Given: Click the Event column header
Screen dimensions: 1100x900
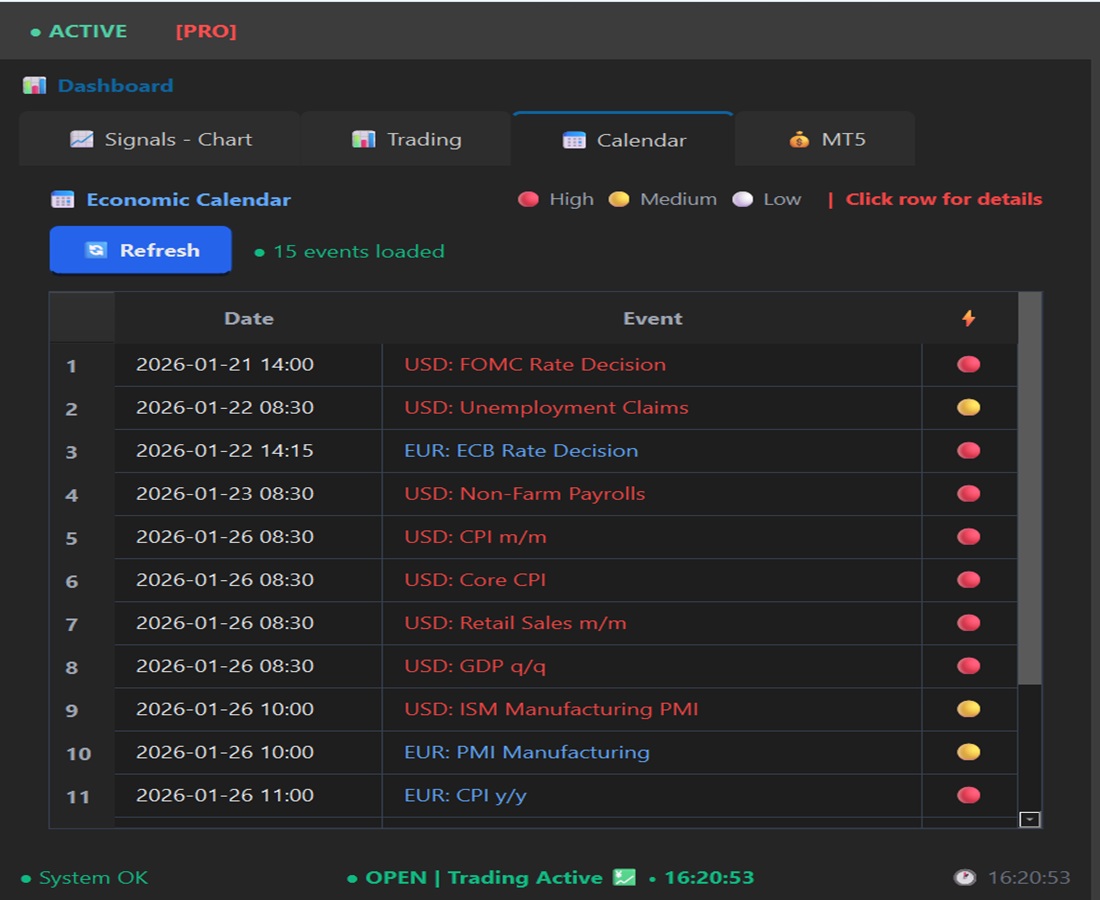Looking at the screenshot, I should click(x=652, y=319).
